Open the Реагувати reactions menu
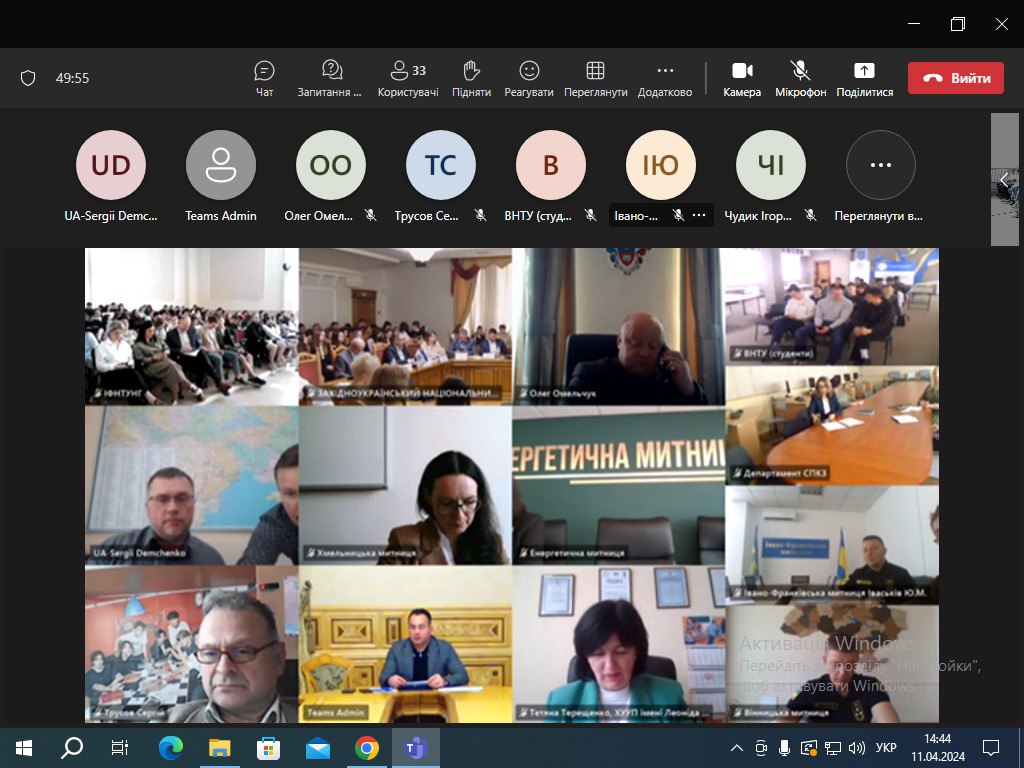The width and height of the screenshot is (1024, 768). [x=529, y=78]
